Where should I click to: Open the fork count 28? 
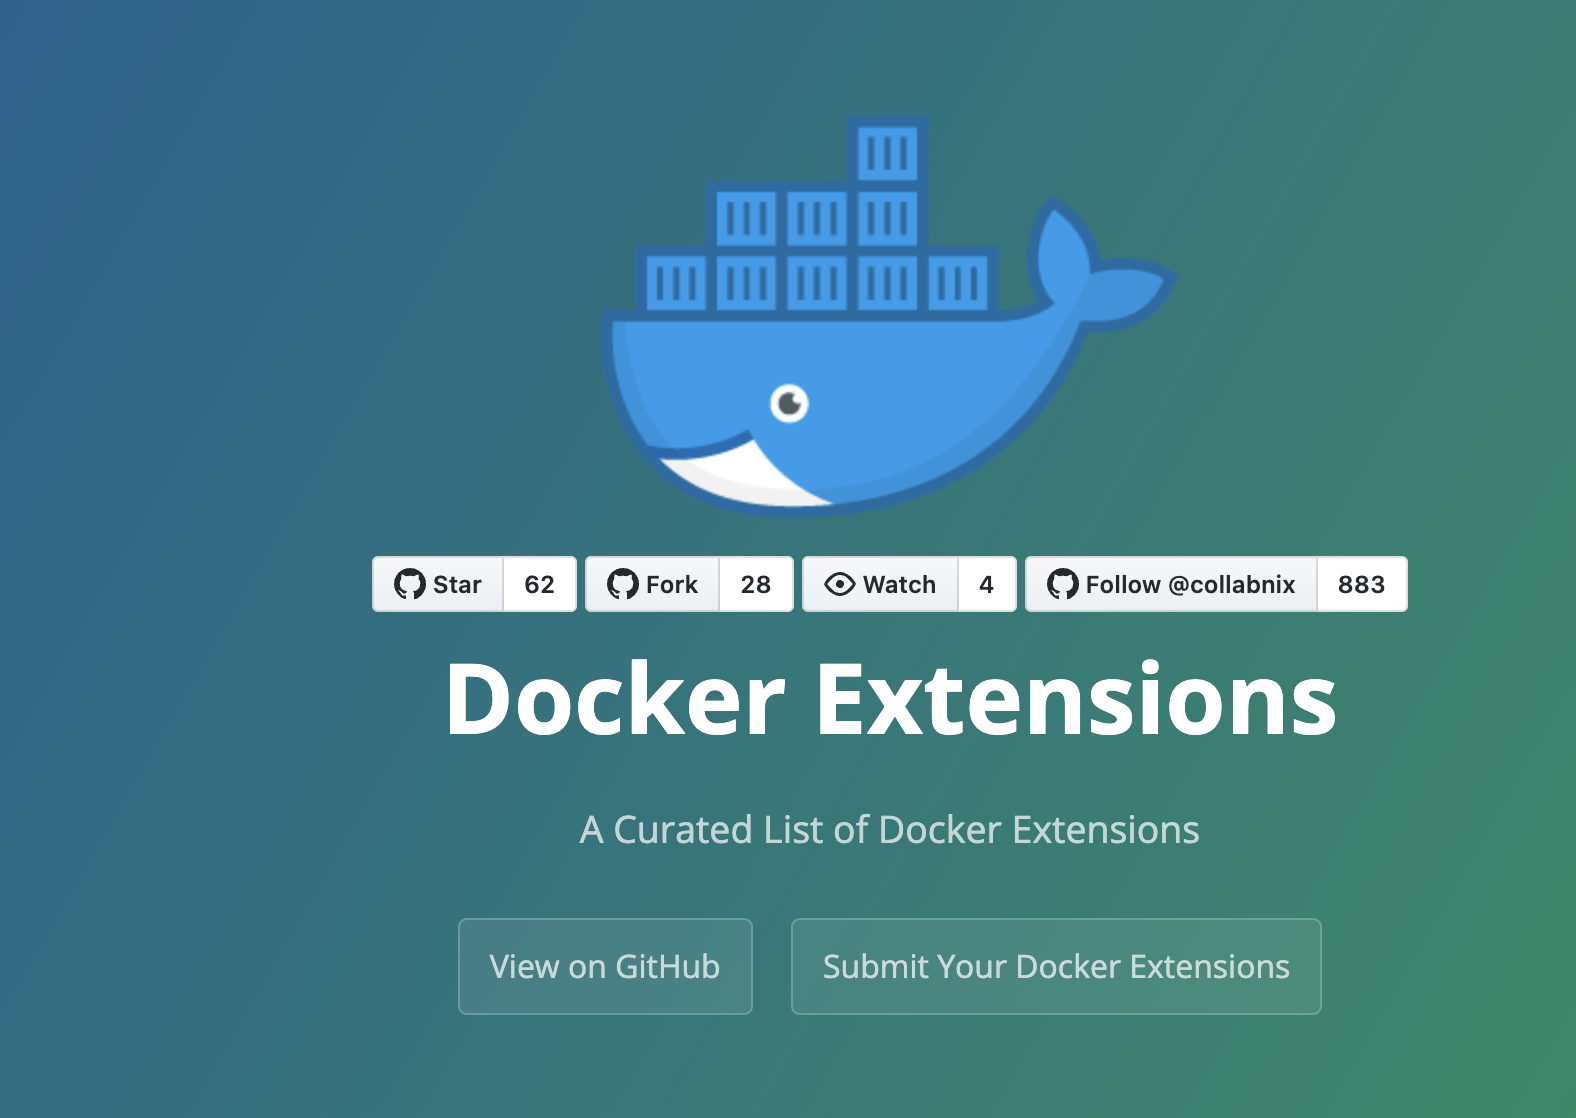tap(756, 584)
